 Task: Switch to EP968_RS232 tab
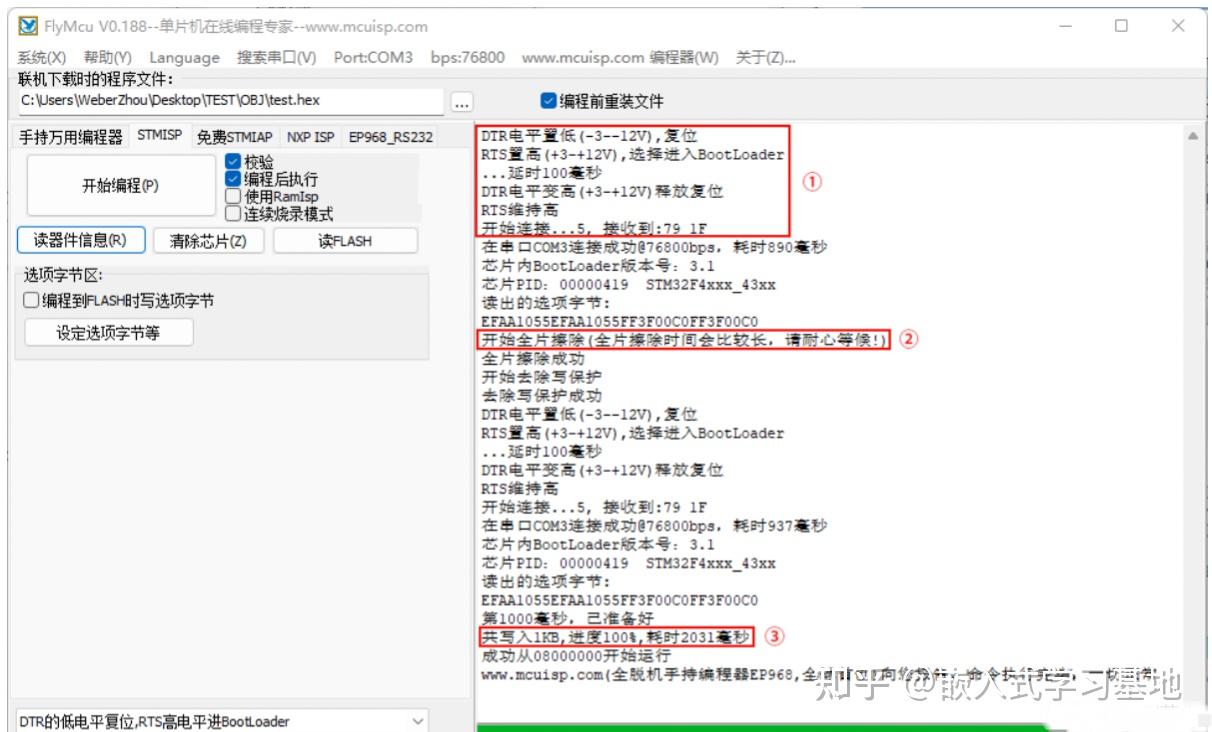[391, 137]
